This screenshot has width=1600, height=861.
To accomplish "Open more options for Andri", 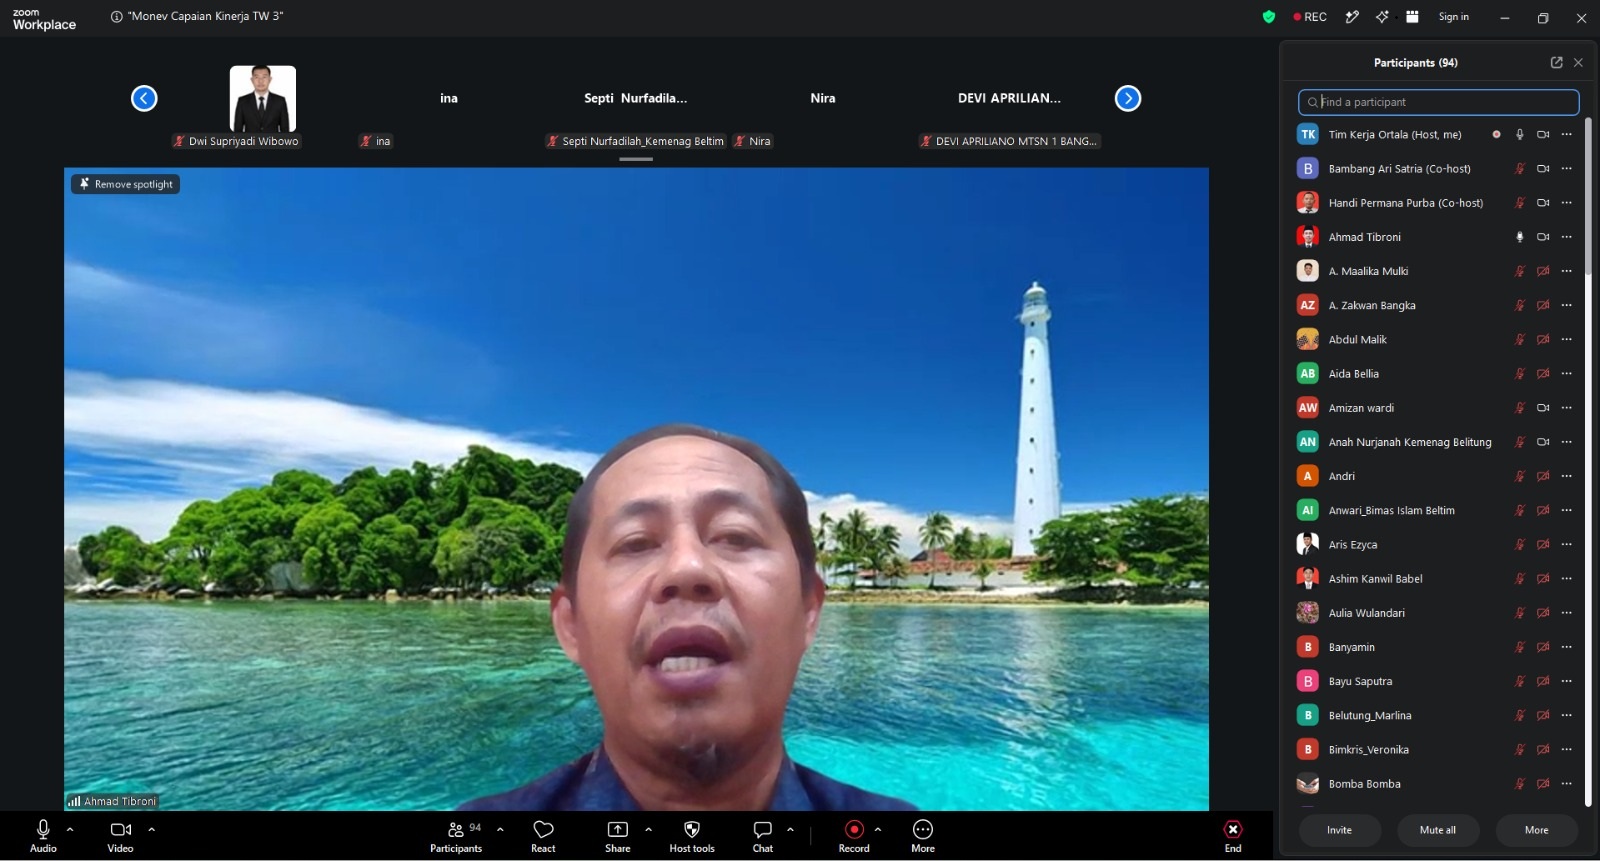I will pos(1566,476).
